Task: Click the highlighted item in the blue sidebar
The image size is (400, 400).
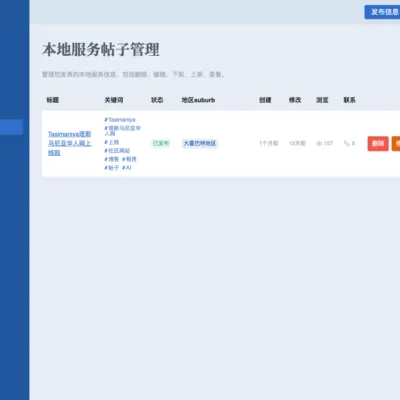Action: tap(11, 127)
